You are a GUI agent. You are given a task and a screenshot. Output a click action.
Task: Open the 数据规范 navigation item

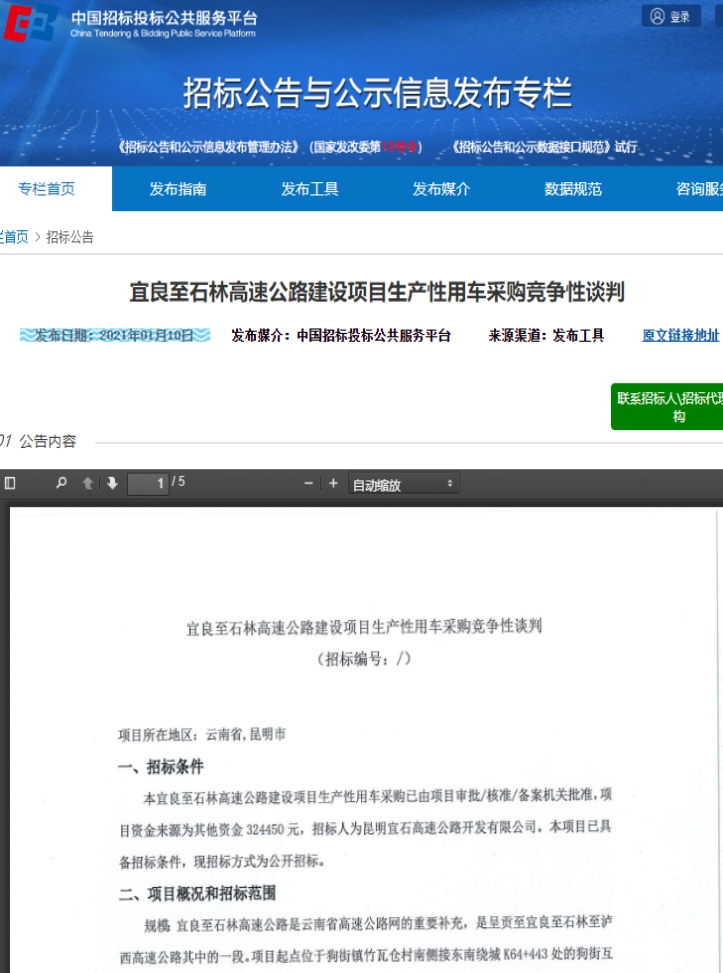point(573,189)
